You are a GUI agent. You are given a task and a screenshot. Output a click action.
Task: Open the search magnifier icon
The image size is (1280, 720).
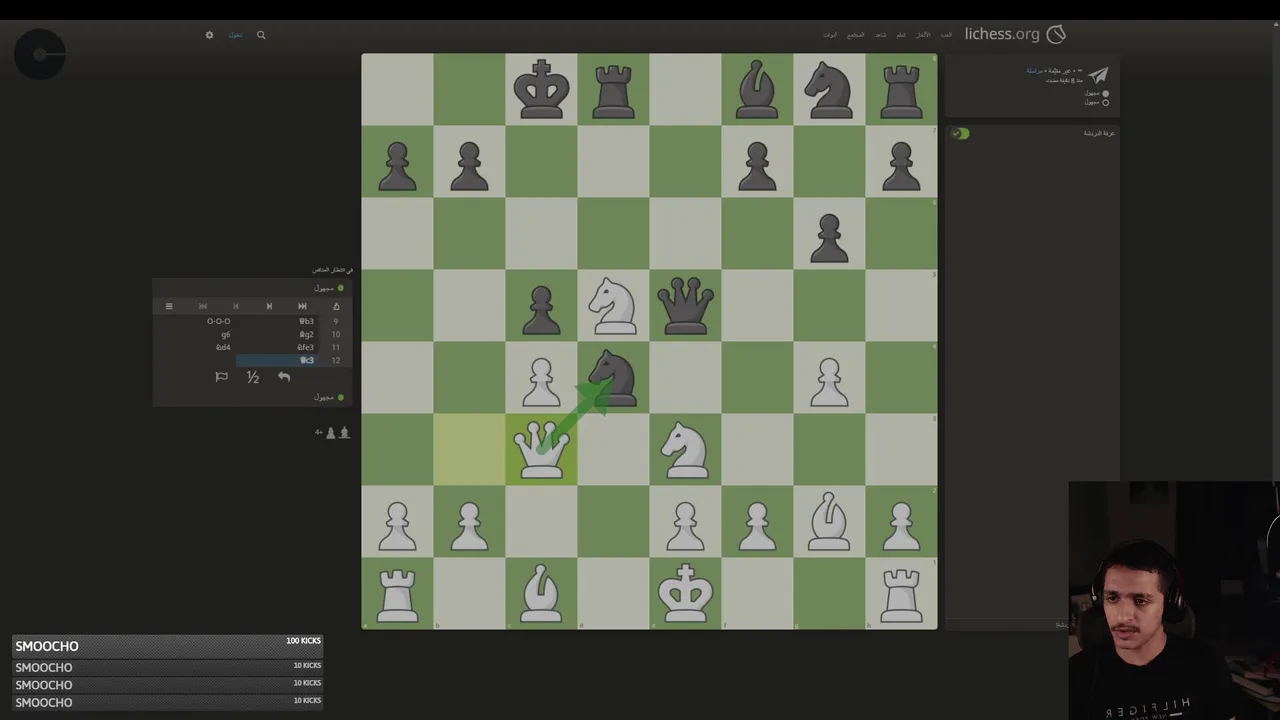[261, 35]
